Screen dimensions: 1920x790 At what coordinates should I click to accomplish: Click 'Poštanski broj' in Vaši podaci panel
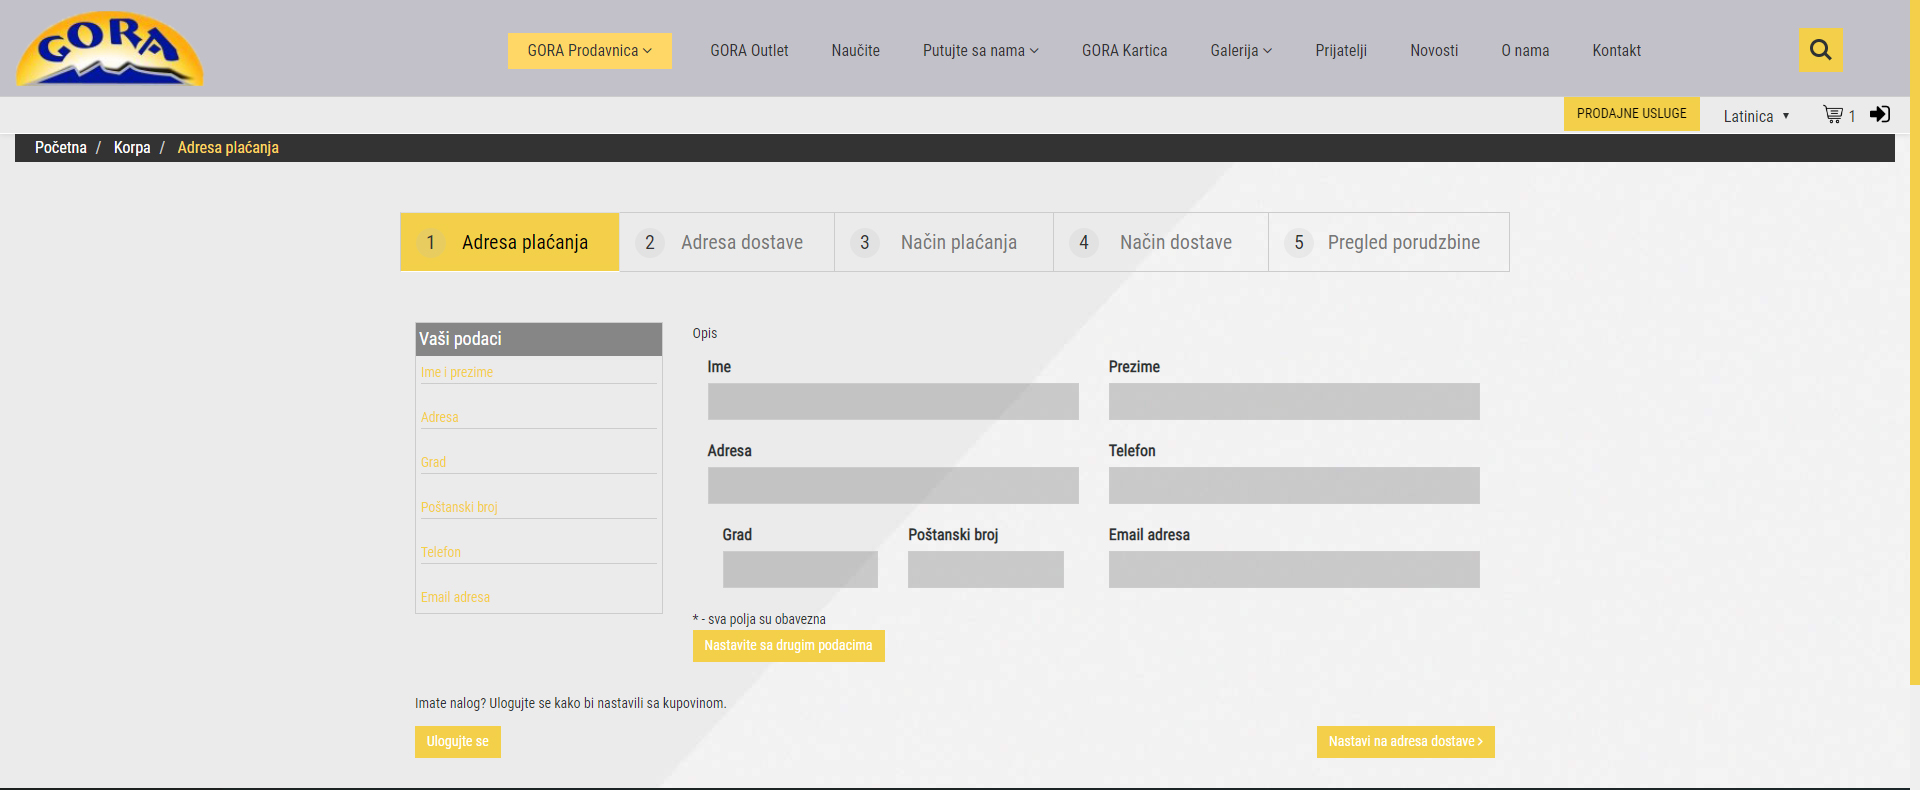459,507
